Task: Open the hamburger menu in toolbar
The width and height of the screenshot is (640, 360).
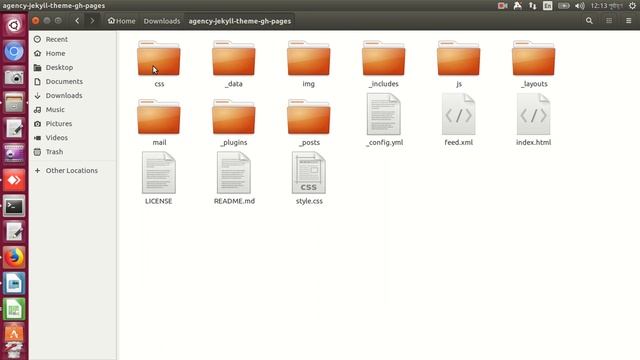Action: [629, 20]
